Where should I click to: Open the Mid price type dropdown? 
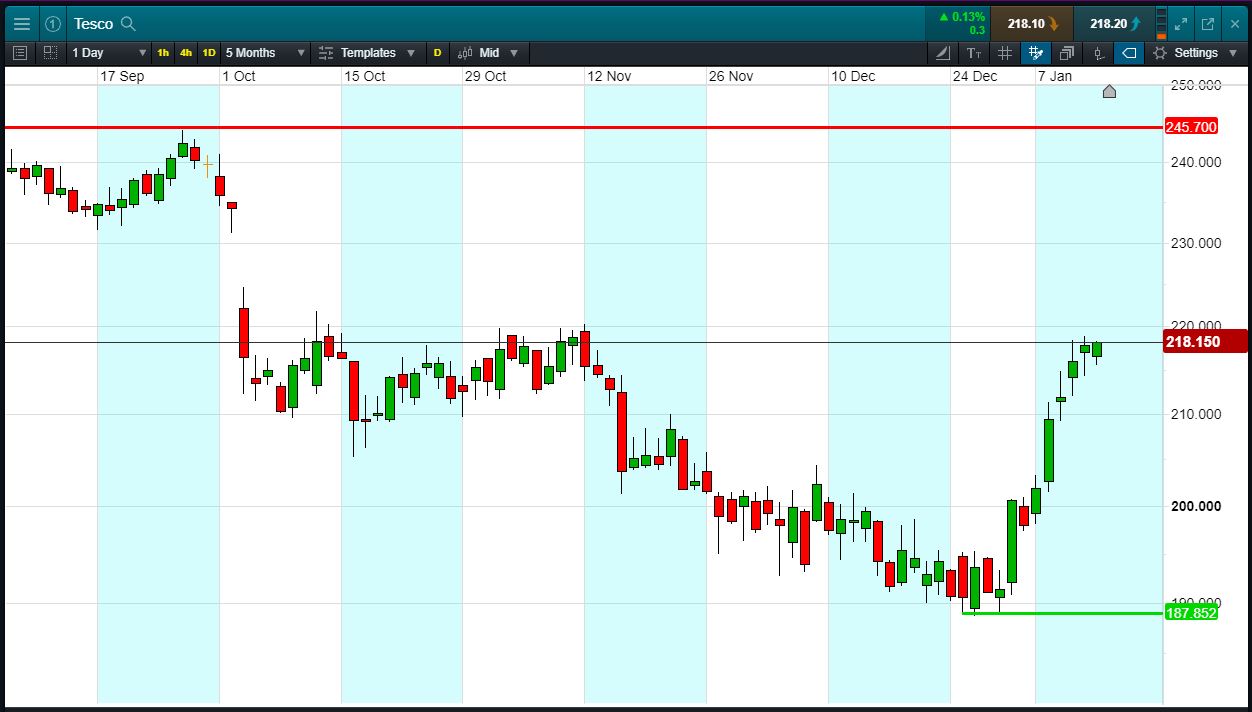(x=490, y=52)
